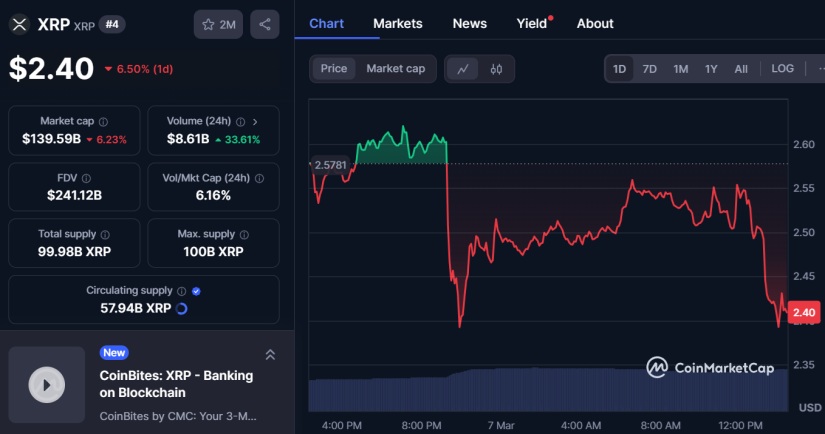
Task: Click the $8.61B volume value
Action: point(188,139)
